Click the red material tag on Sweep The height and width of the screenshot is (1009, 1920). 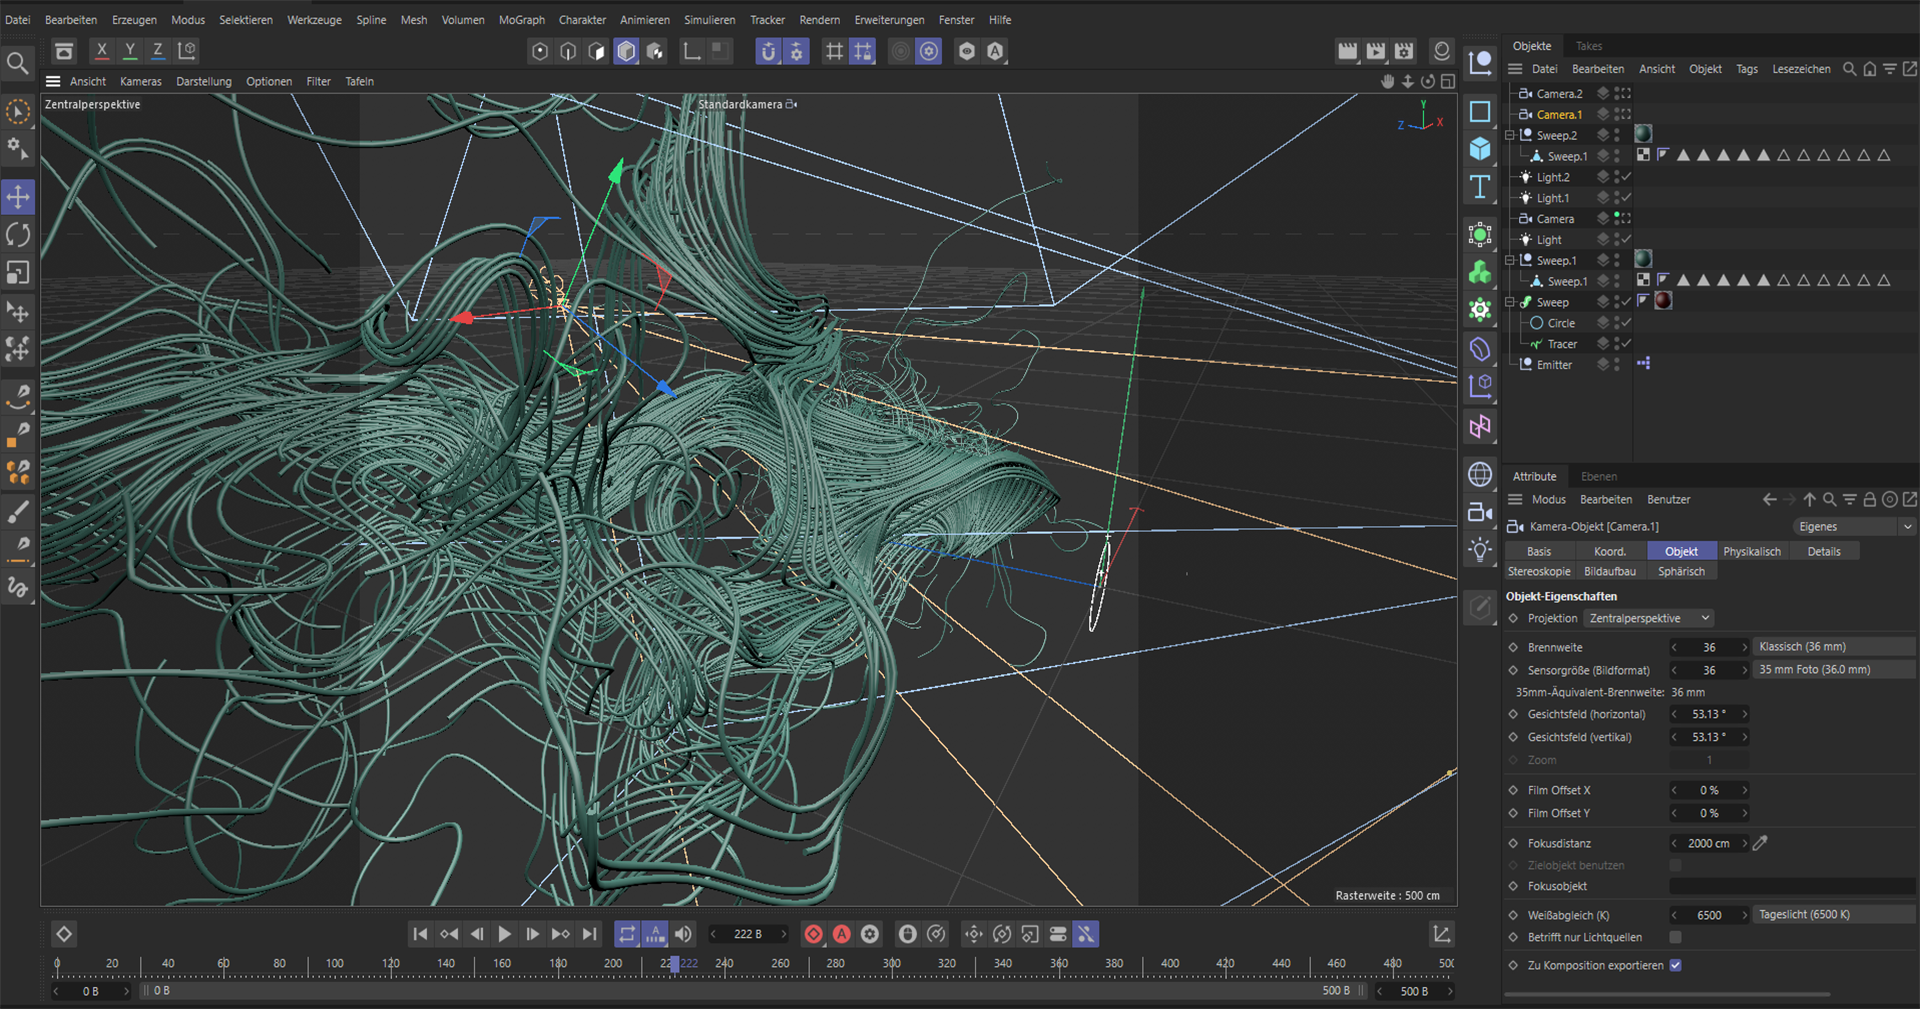(x=1663, y=301)
